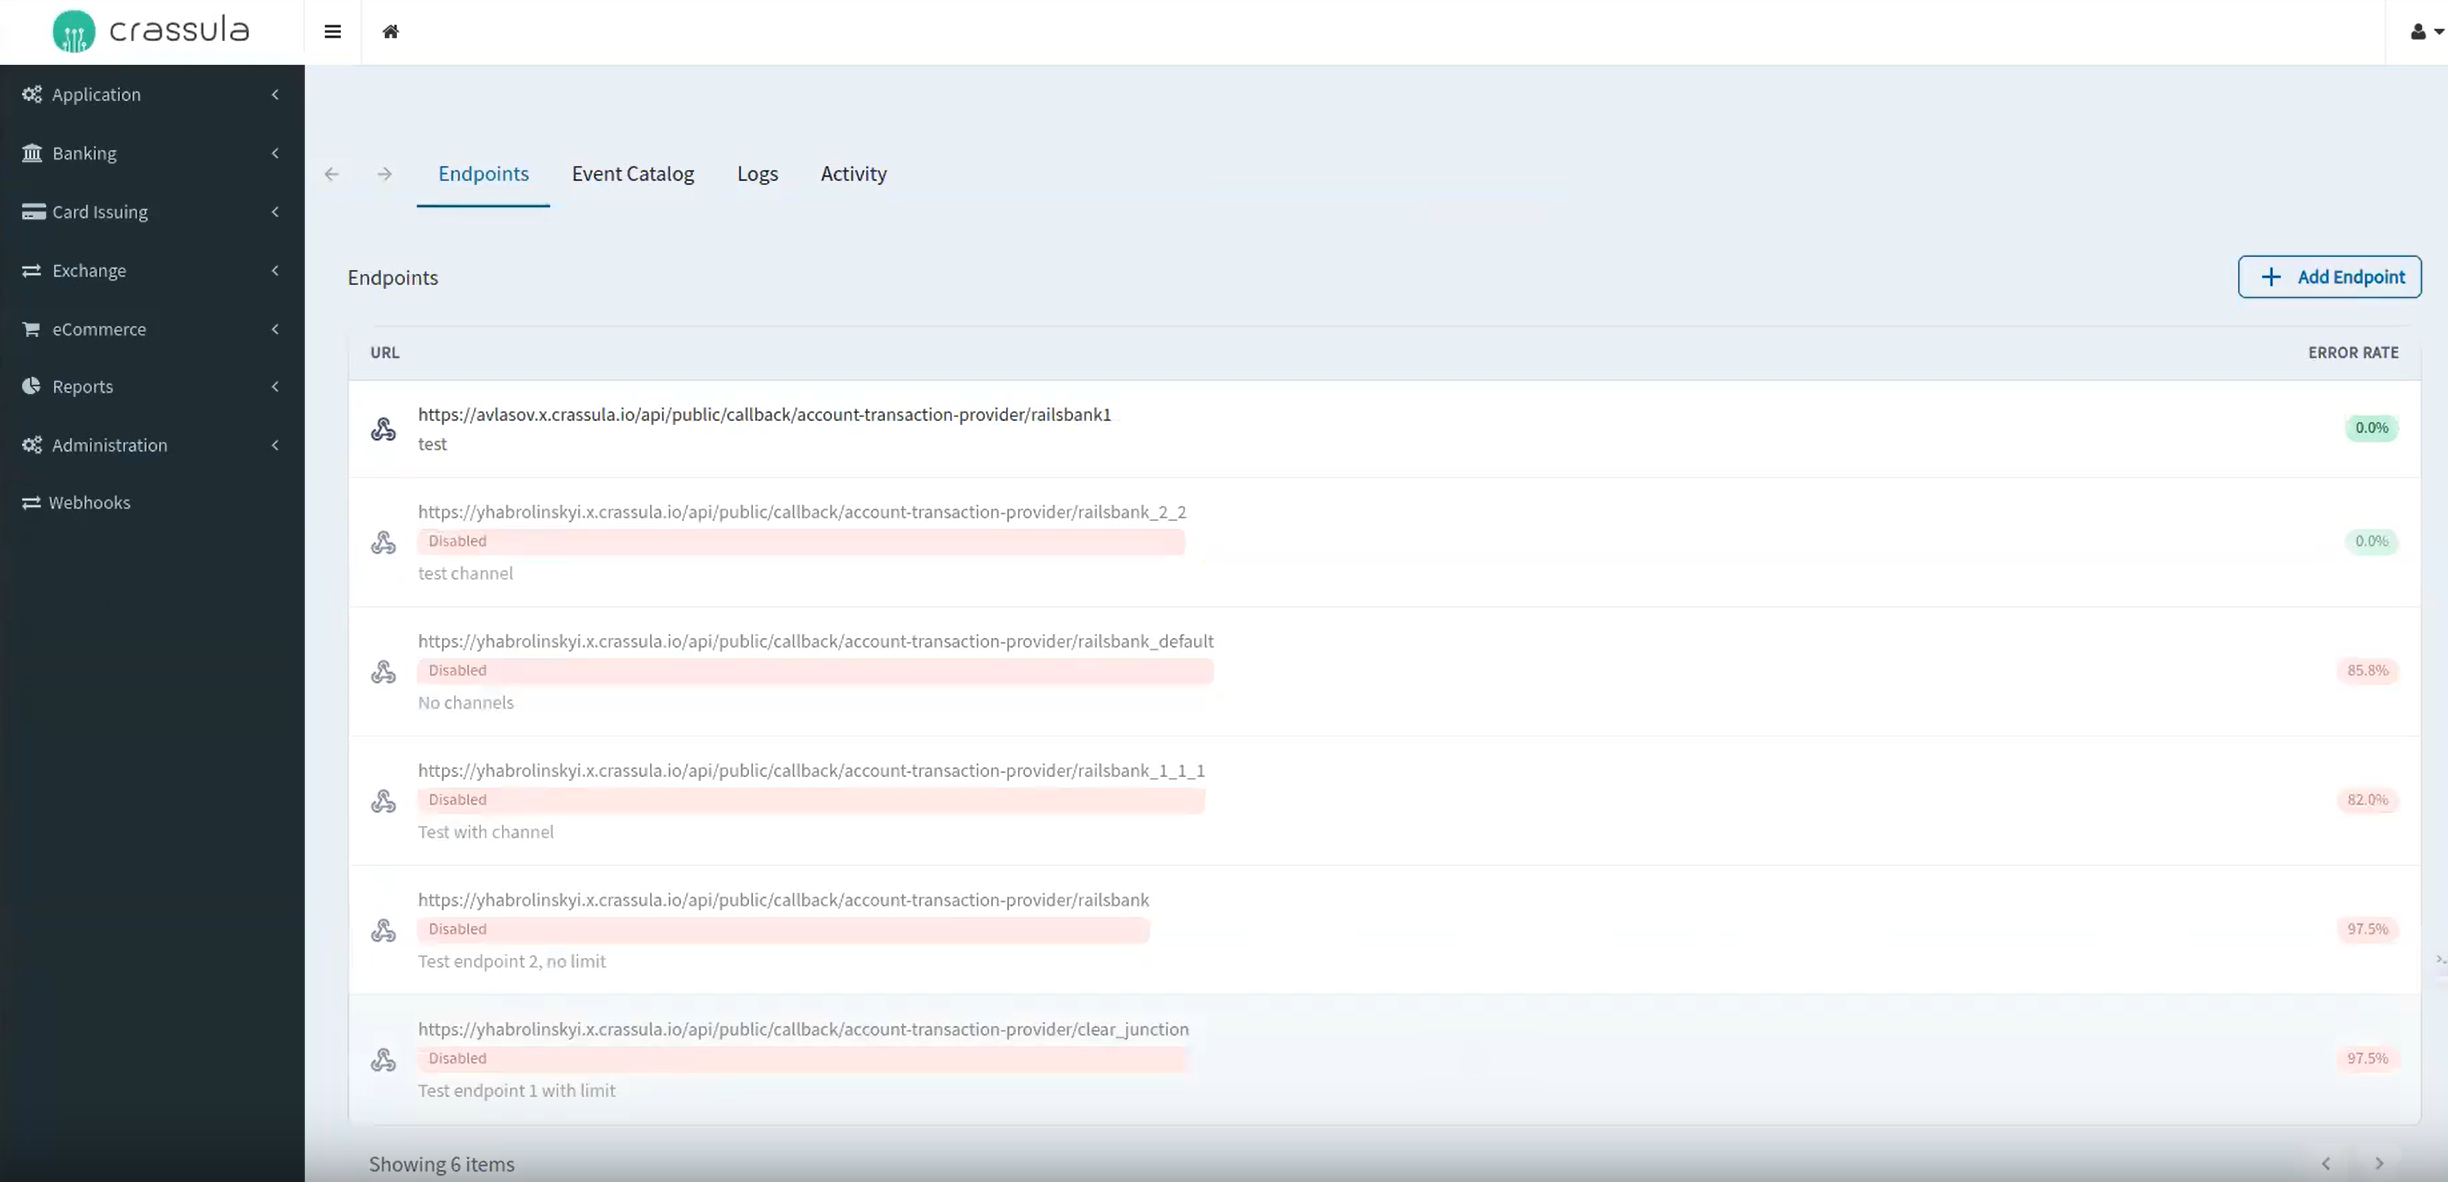Open the Banking section in the sidebar
This screenshot has height=1182, width=2448.
click(x=84, y=152)
